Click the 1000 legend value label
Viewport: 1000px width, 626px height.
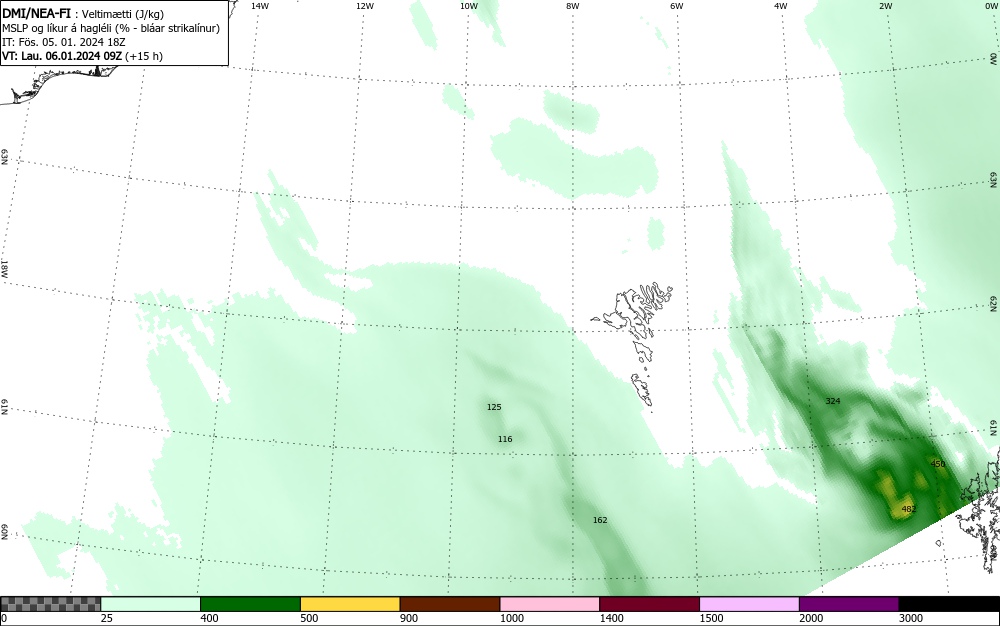coord(511,618)
